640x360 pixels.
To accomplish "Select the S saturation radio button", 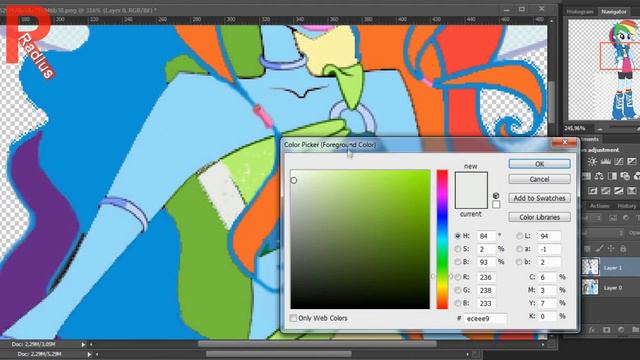I will (458, 249).
